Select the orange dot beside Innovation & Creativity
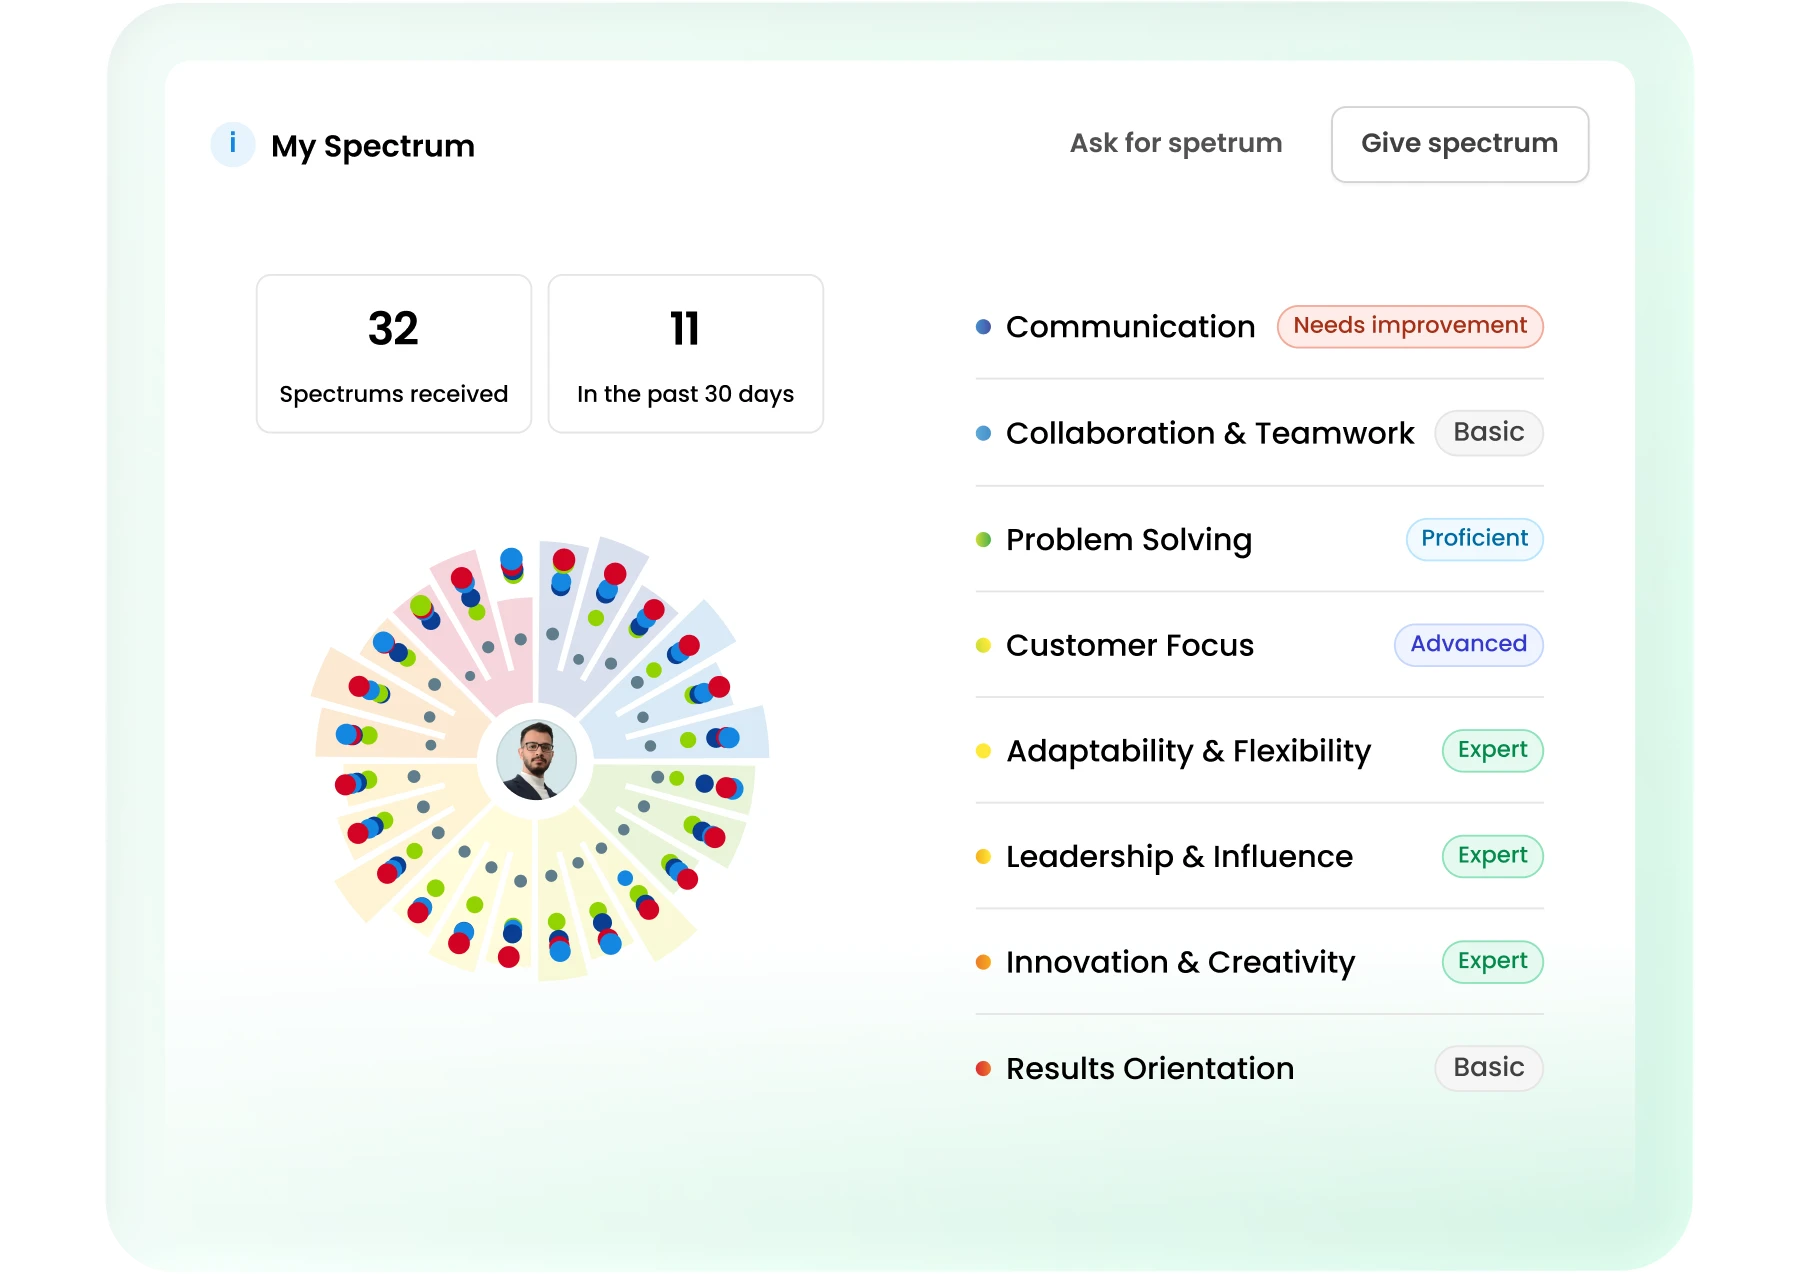Viewport: 1800px width, 1274px height. click(982, 961)
